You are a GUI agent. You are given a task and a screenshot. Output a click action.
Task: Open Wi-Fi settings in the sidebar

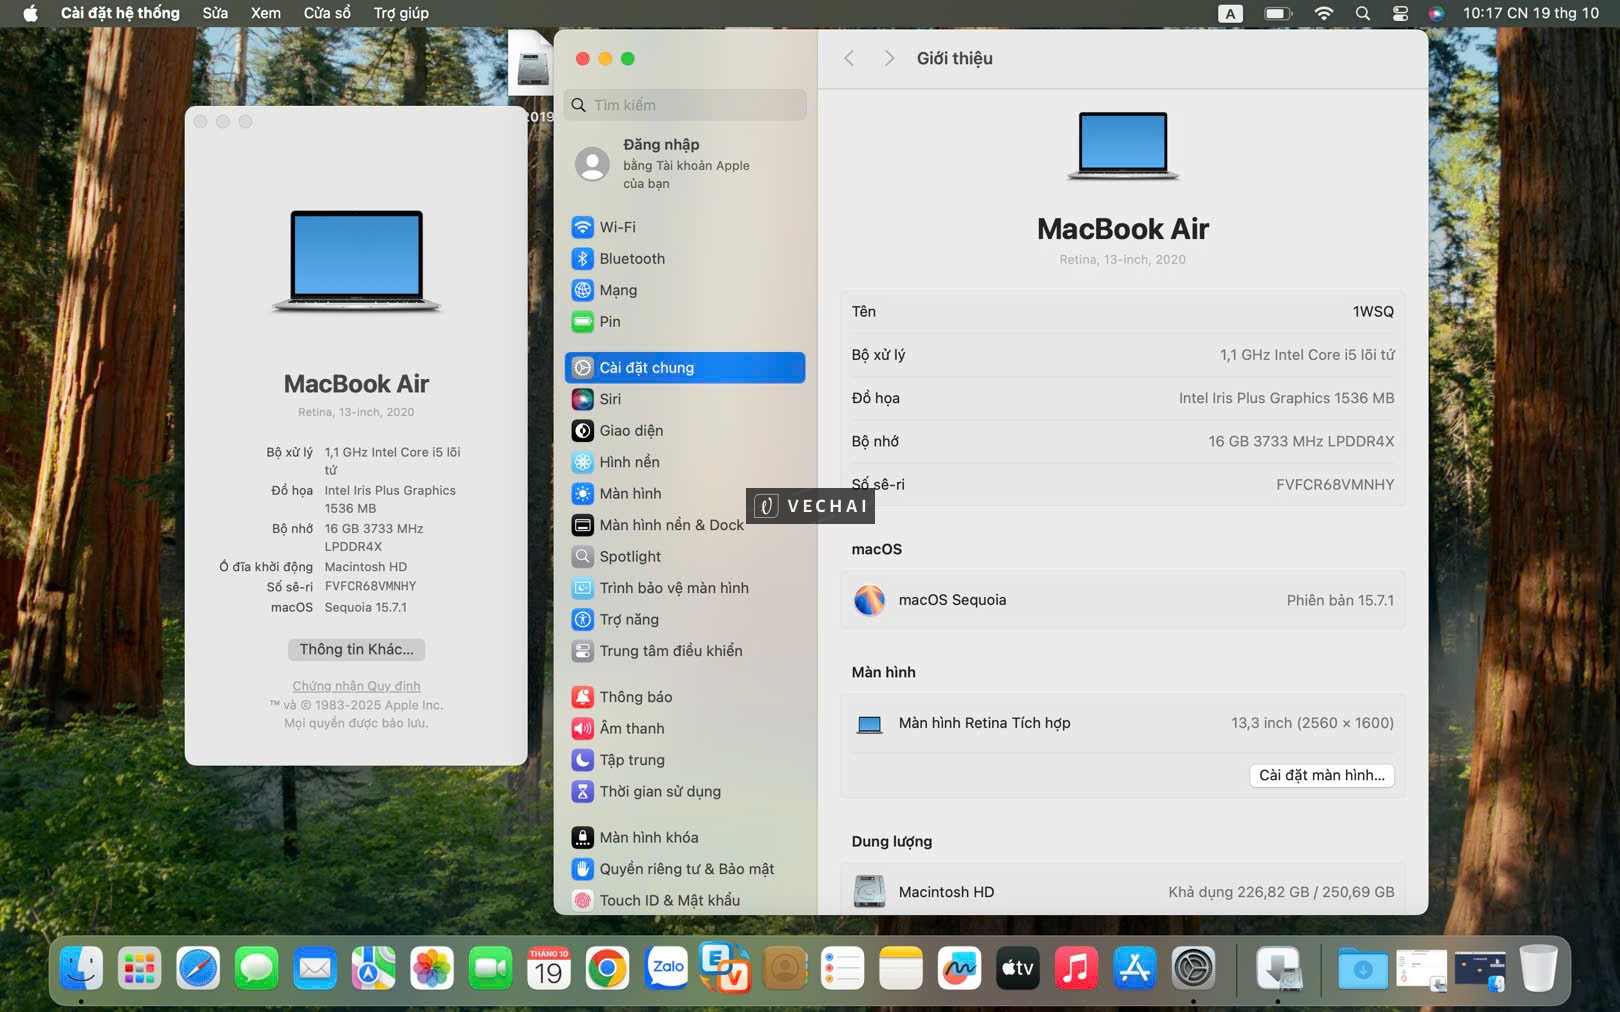[617, 227]
